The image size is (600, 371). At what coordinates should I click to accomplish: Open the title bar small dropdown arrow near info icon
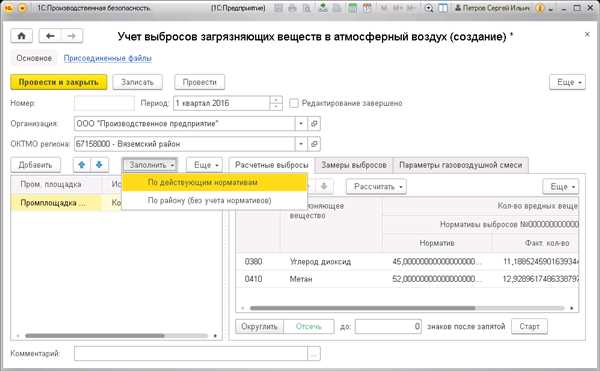coord(551,9)
